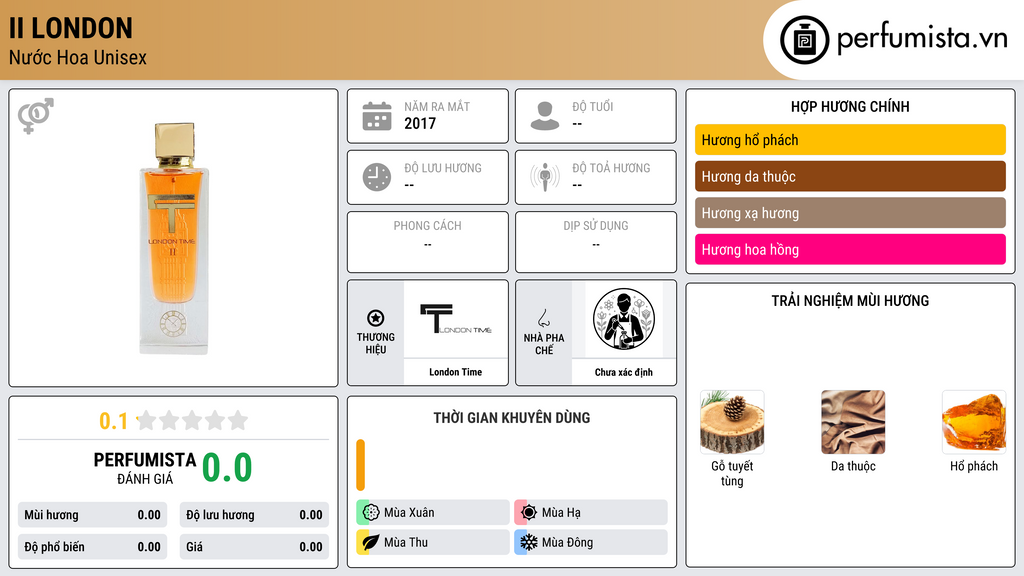
Task: Click the Mùi hương 0.00 score row
Action: (93, 515)
